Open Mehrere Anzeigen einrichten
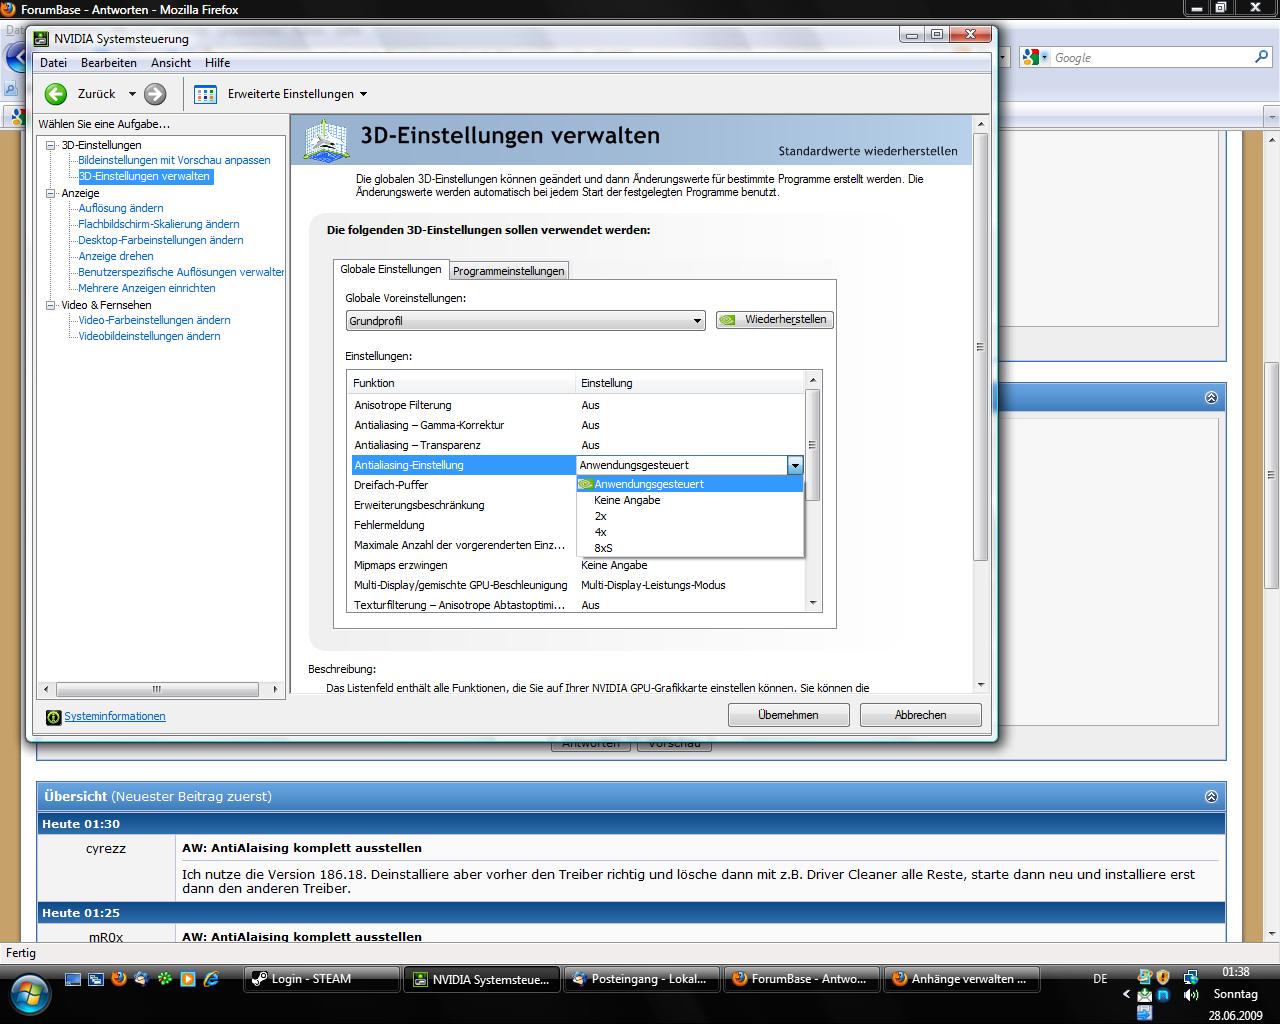 tap(147, 288)
